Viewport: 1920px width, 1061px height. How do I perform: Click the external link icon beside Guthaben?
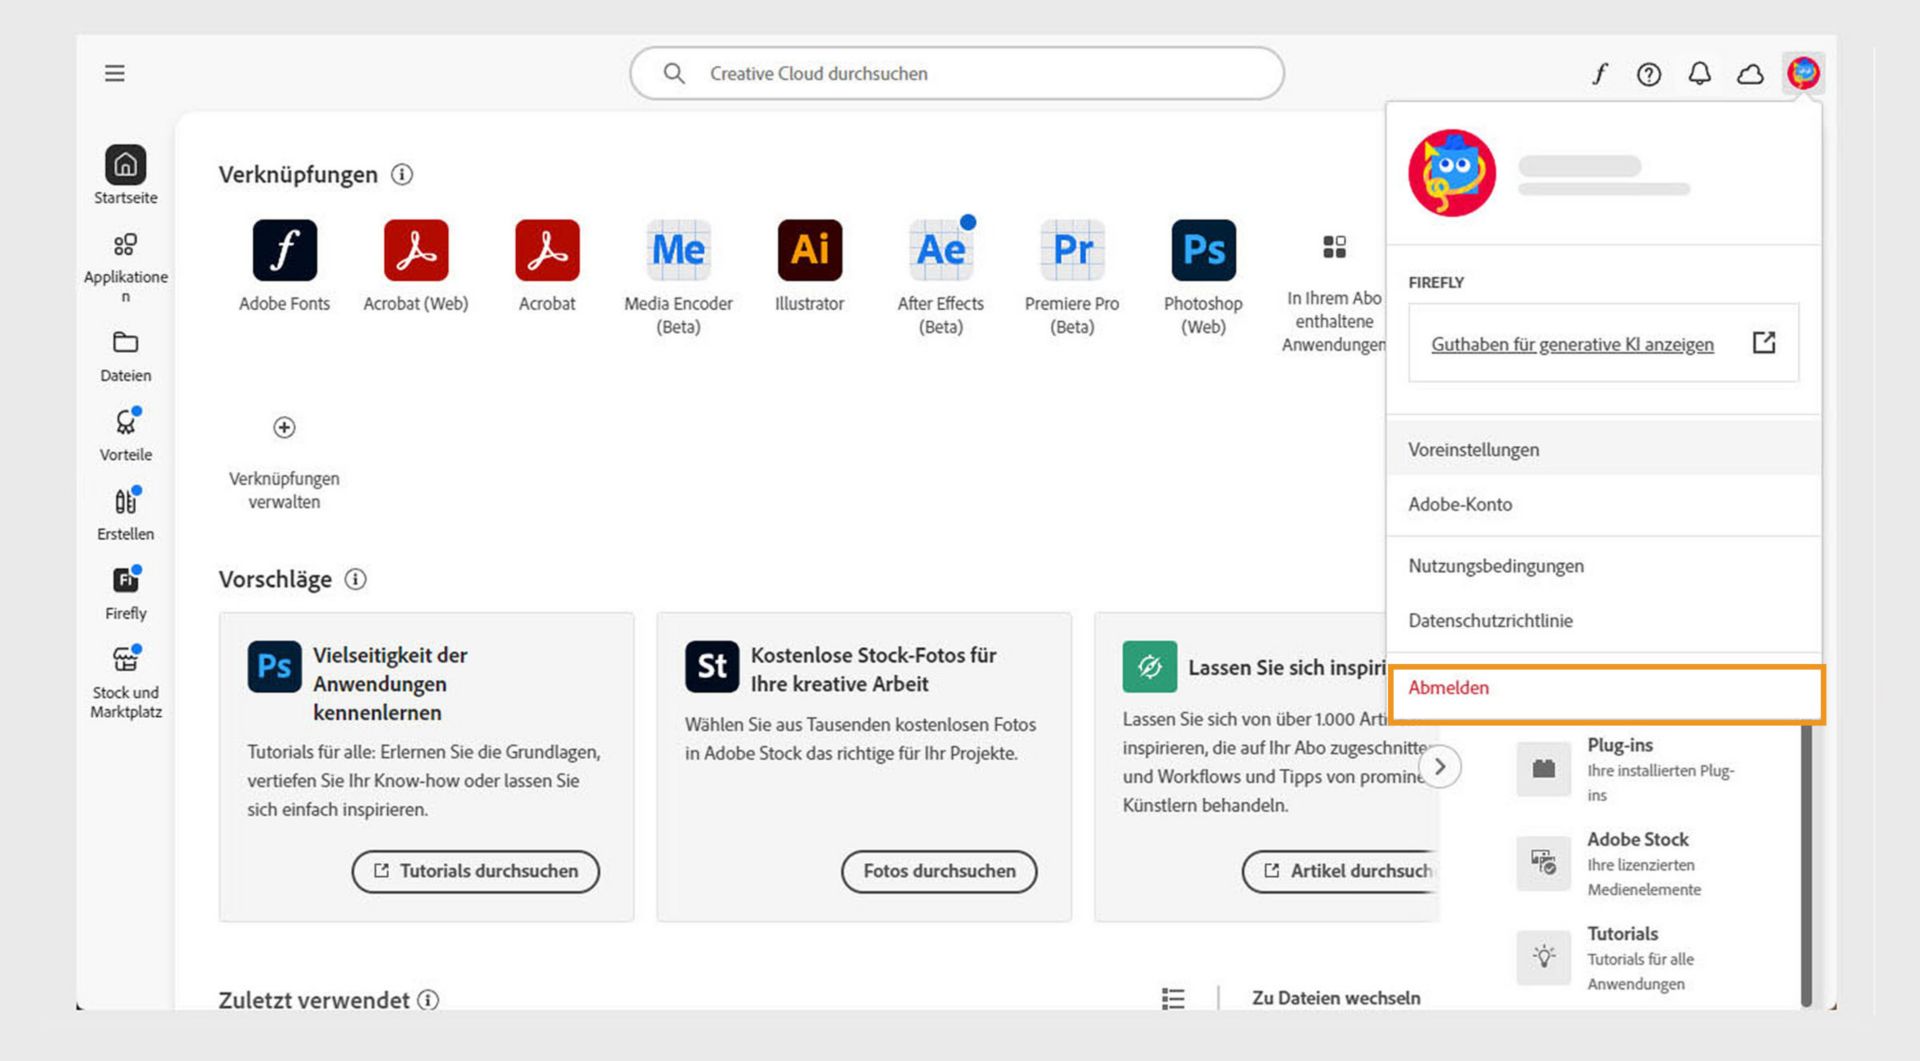pyautogui.click(x=1764, y=343)
